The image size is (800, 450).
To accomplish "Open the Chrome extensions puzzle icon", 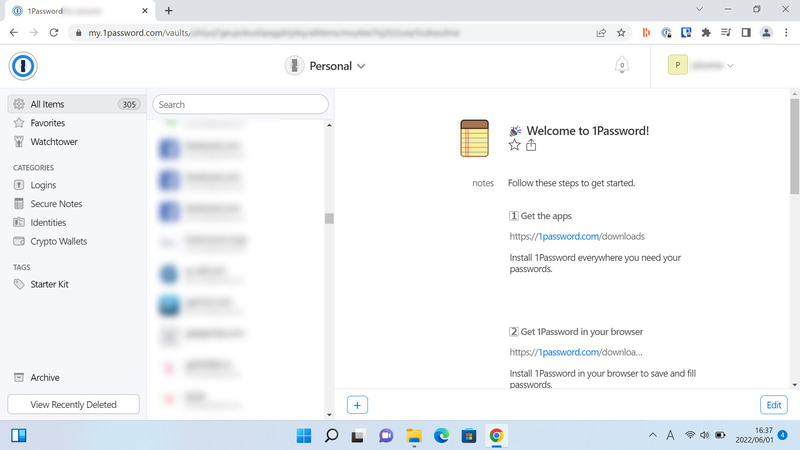I will [x=706, y=33].
